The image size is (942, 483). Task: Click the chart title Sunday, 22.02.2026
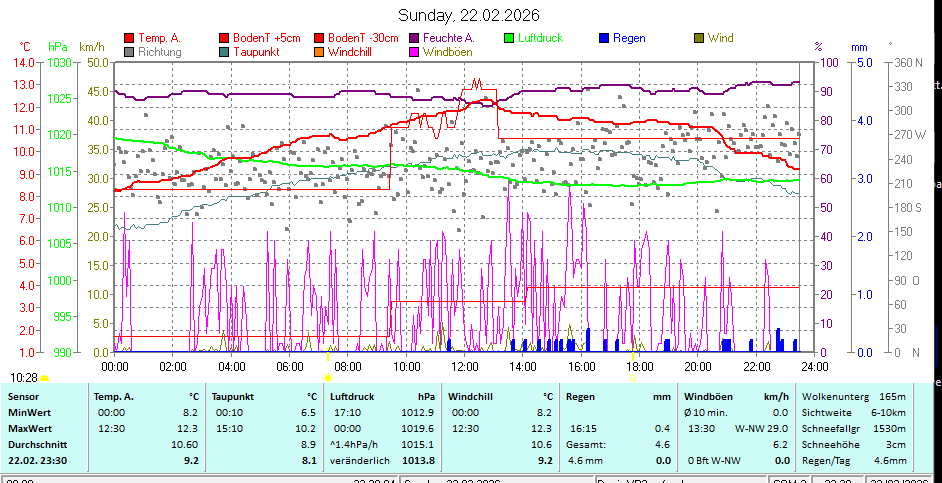pyautogui.click(x=469, y=15)
